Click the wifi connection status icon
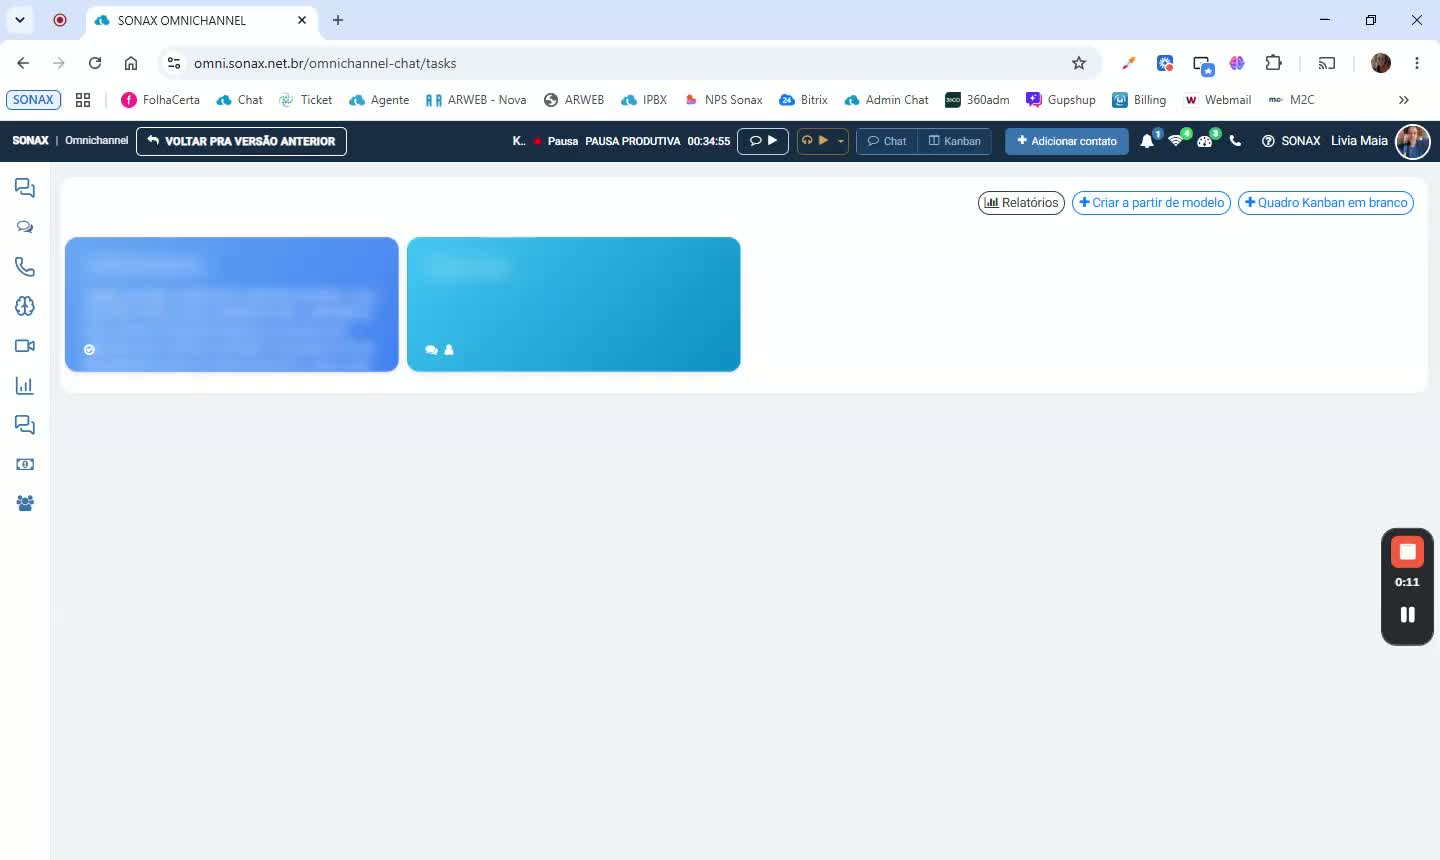Viewport: 1440px width, 860px height. pyautogui.click(x=1176, y=141)
